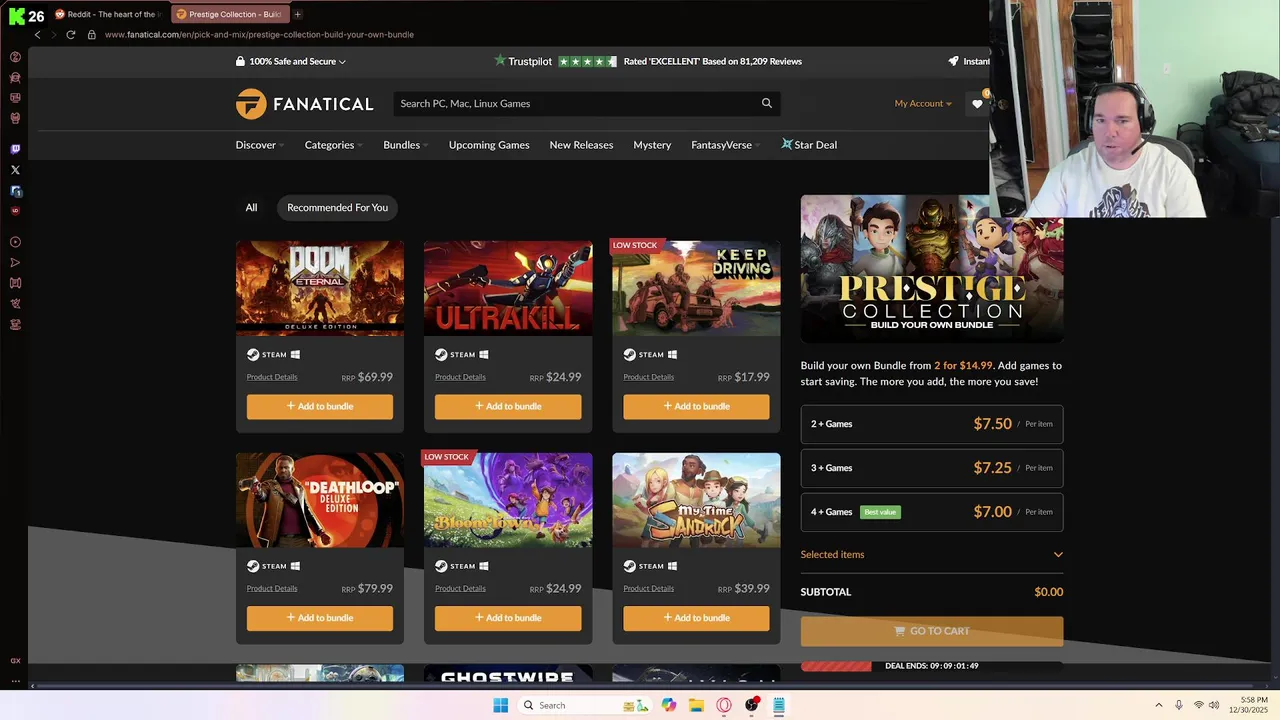This screenshot has height=720, width=1280.
Task: Open Product Details for Deathloop
Action: click(272, 588)
